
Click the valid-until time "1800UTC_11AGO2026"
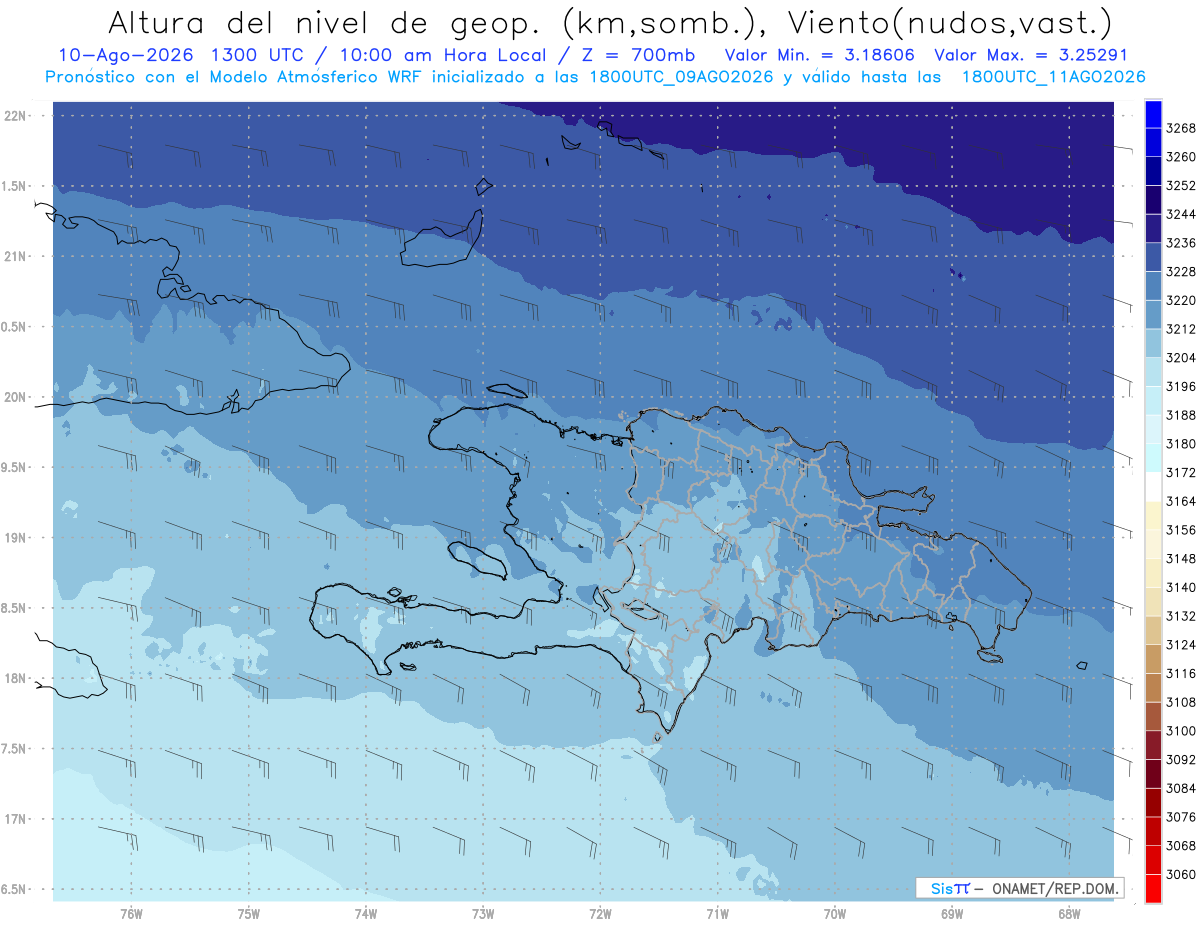[x=1052, y=77]
